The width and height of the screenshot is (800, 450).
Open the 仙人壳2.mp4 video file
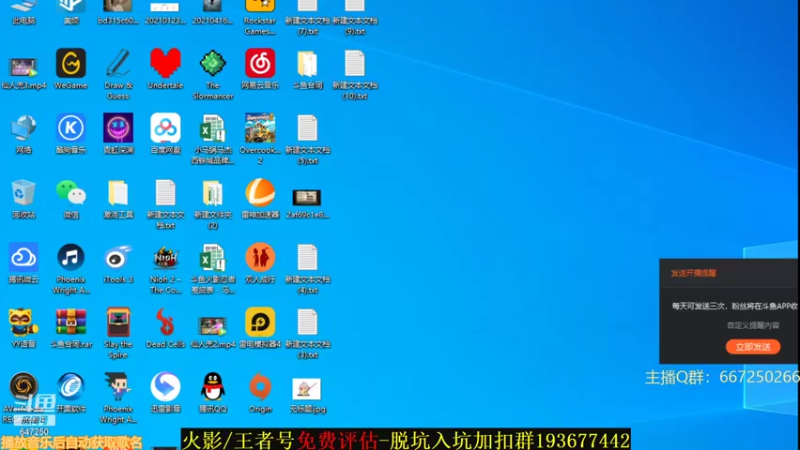coord(213,327)
